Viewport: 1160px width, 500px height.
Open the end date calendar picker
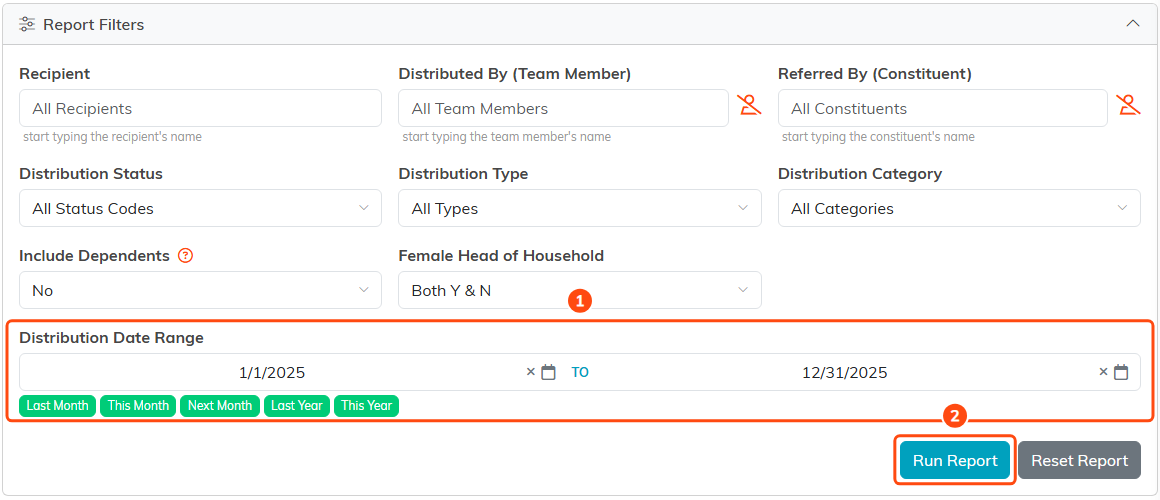[x=1122, y=372]
